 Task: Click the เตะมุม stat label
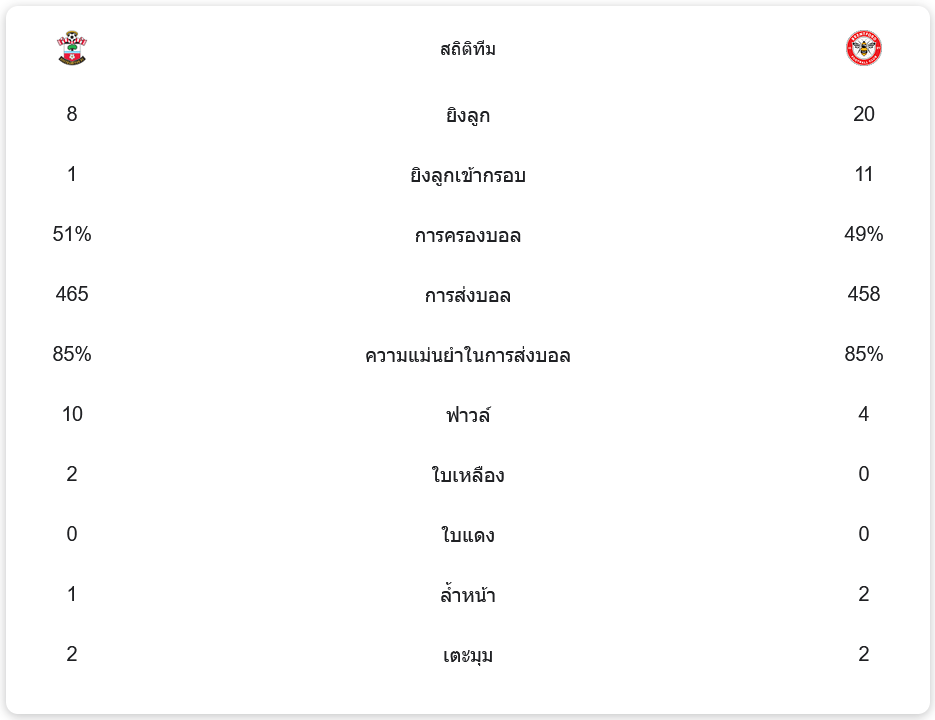(468, 655)
